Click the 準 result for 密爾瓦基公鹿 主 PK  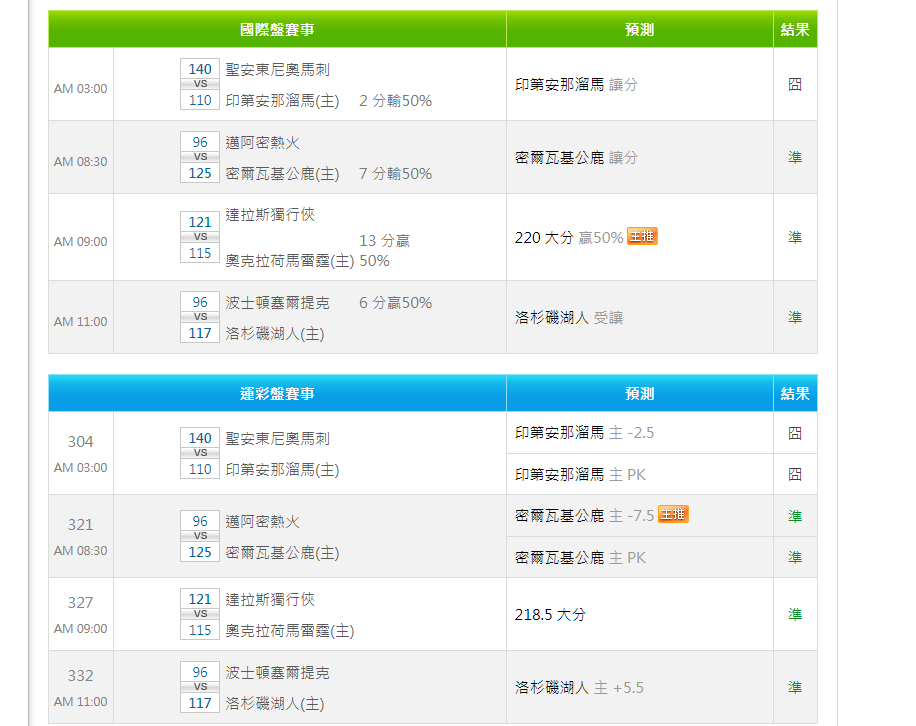795,557
